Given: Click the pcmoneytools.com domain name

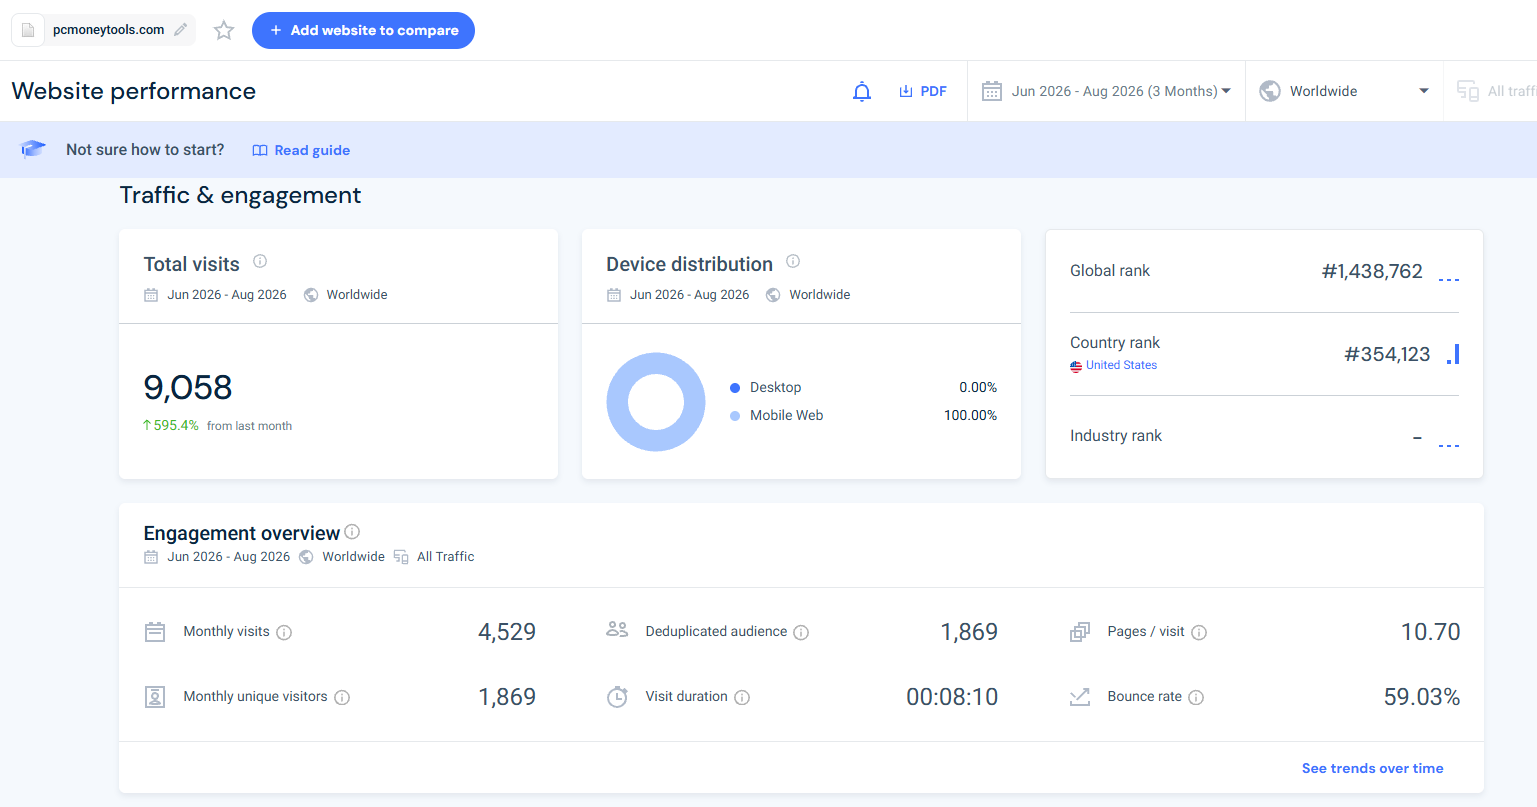Looking at the screenshot, I should click(x=109, y=30).
